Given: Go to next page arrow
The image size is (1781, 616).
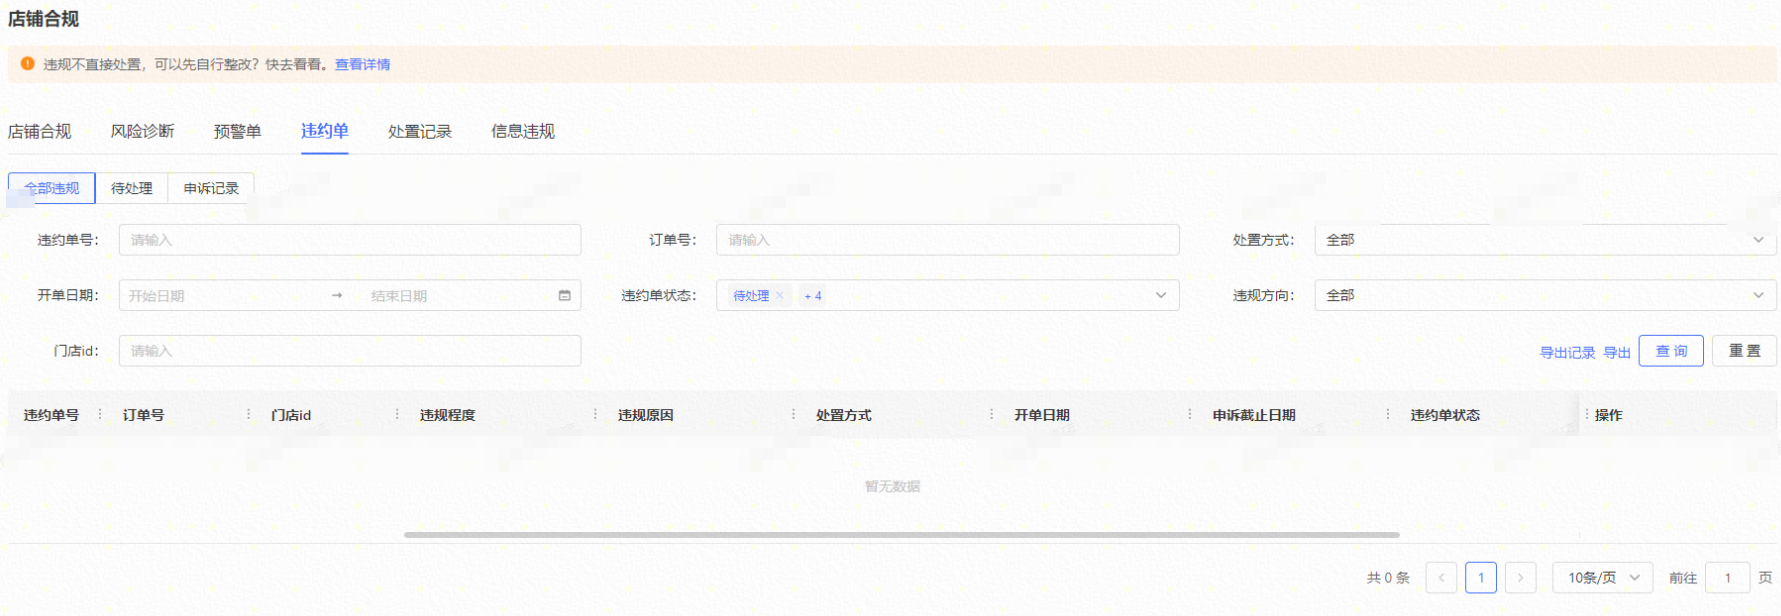Looking at the screenshot, I should point(1520,578).
